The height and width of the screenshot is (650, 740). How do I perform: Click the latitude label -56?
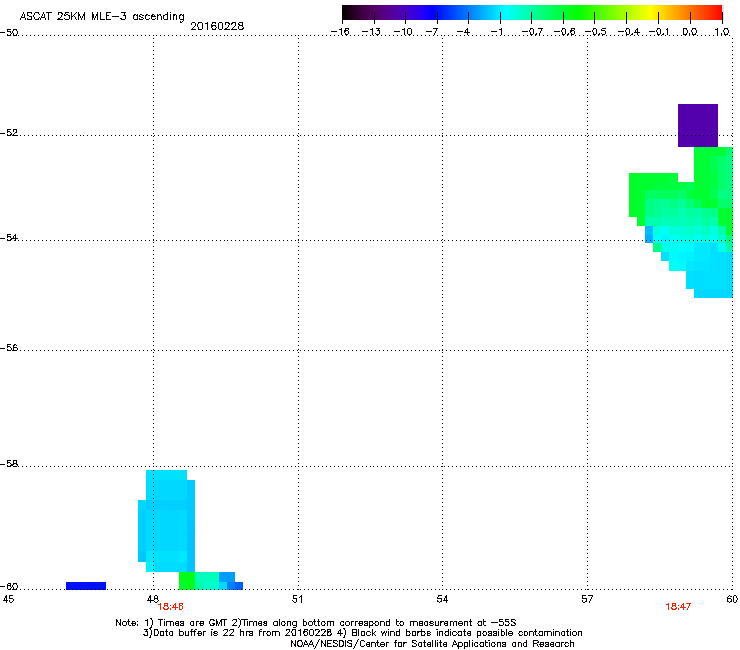point(9,348)
